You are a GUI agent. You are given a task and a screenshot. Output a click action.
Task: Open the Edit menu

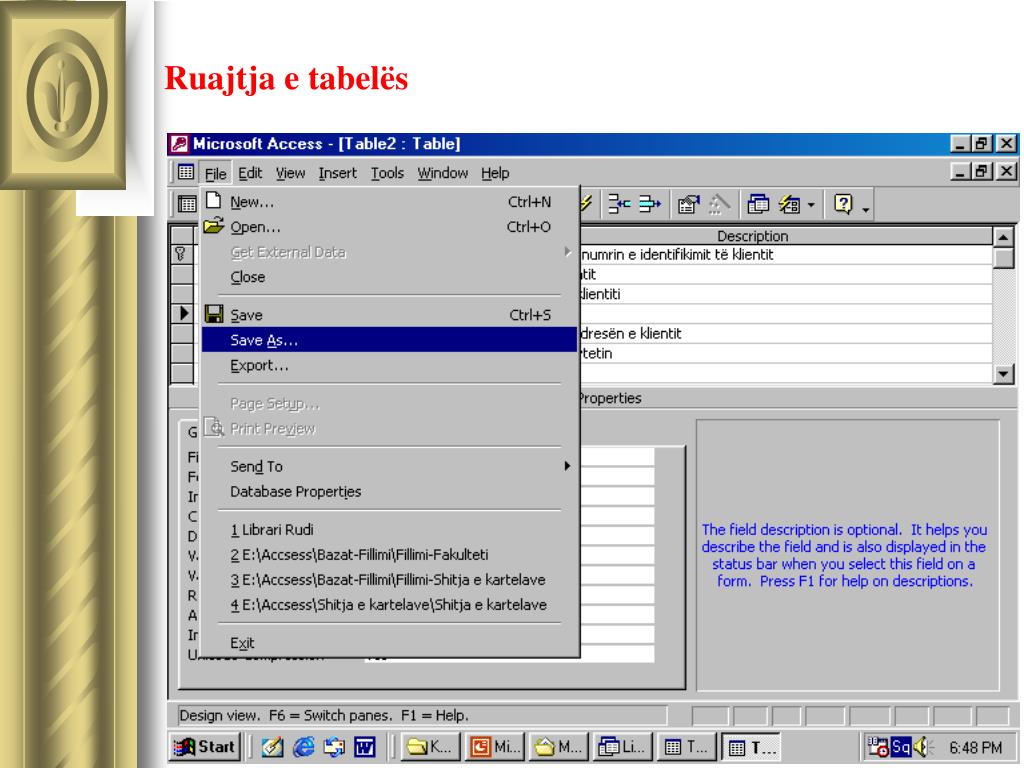(250, 173)
